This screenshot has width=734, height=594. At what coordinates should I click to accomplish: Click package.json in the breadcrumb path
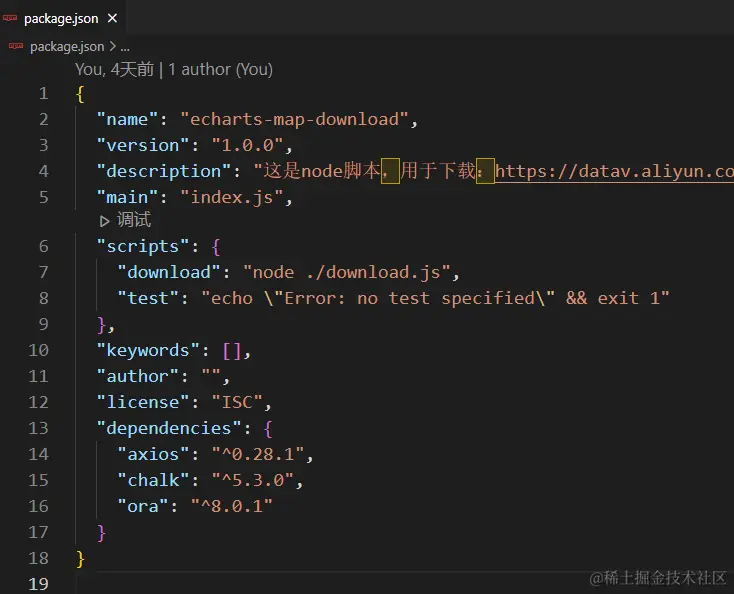[67, 47]
